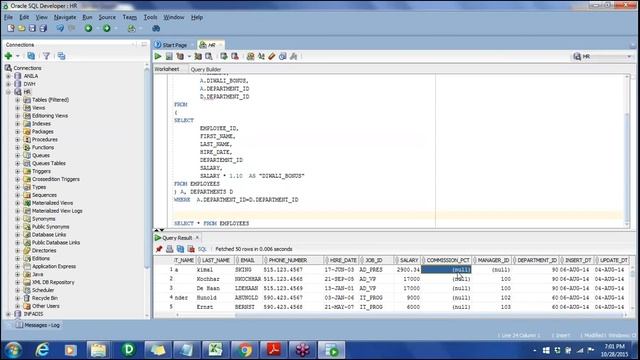Click the worksheet vertical scrollbar

[x=627, y=151]
